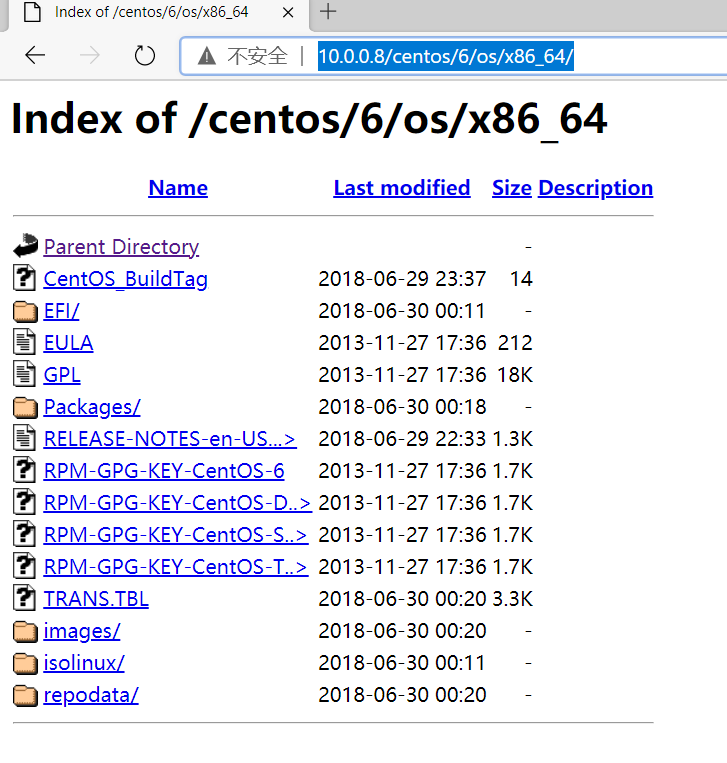
Task: Click the browser back arrow button
Action: (35, 56)
